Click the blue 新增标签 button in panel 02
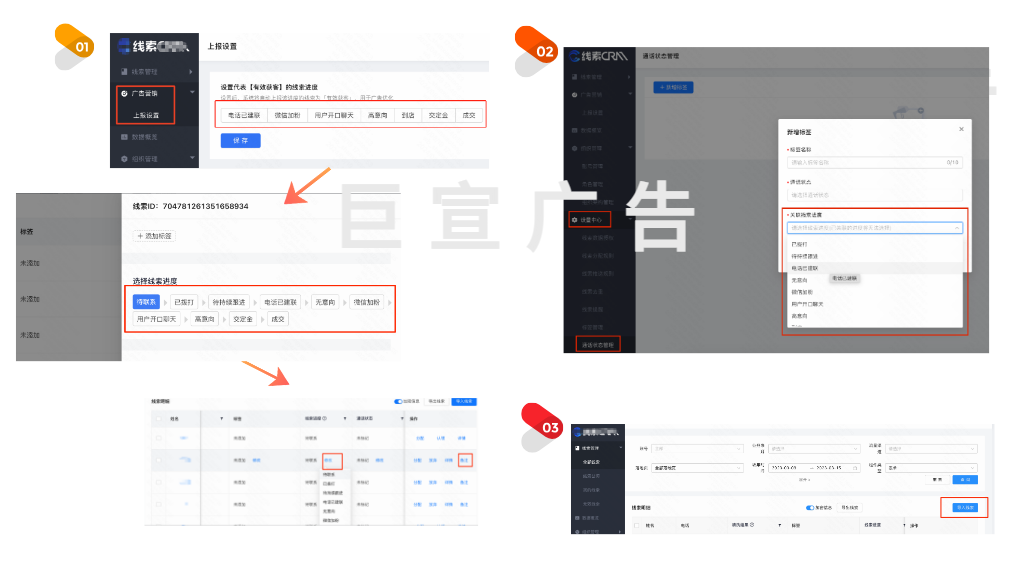Image resolution: width=1036 pixels, height=570 pixels. point(674,88)
